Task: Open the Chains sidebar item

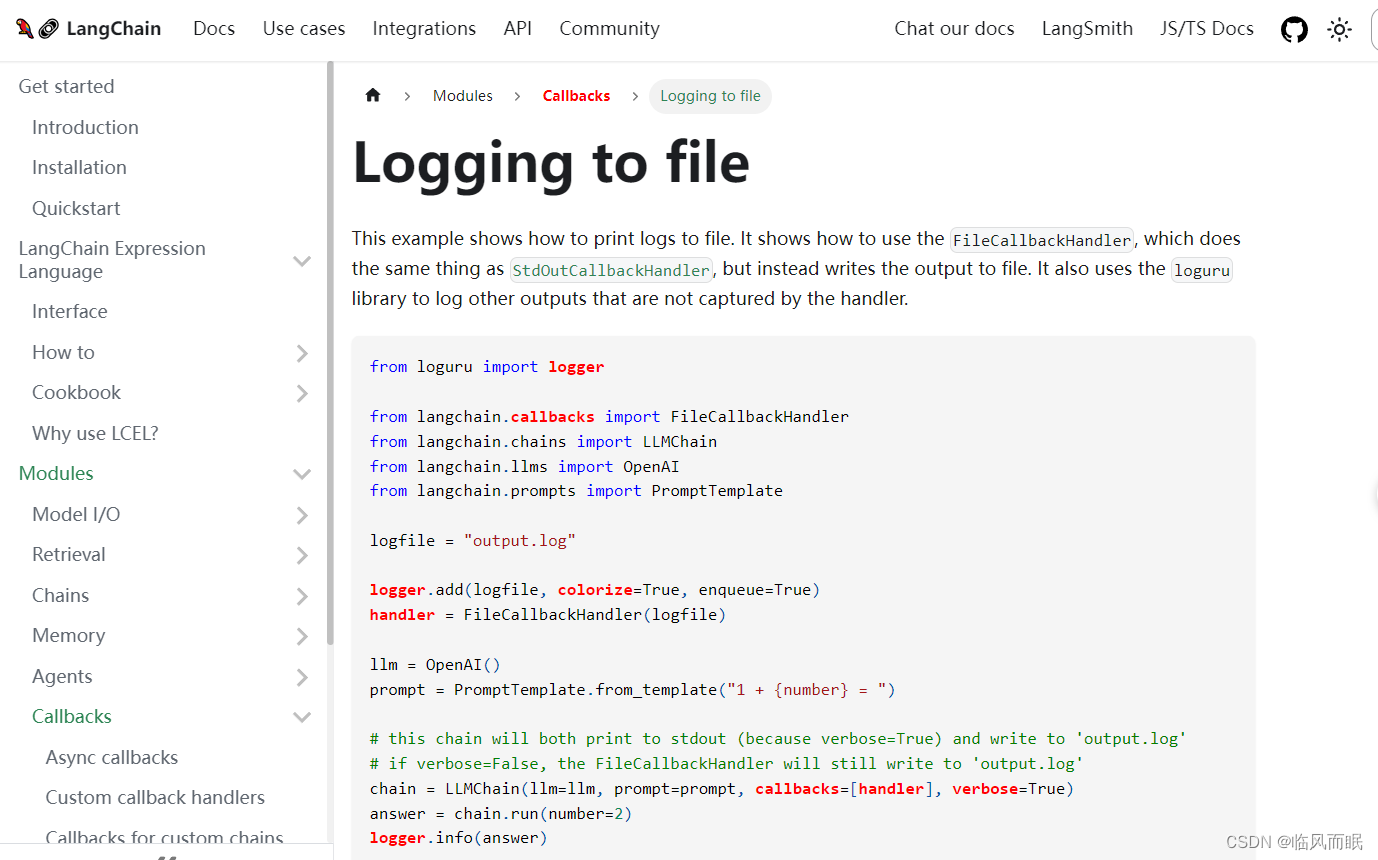Action: tap(60, 595)
